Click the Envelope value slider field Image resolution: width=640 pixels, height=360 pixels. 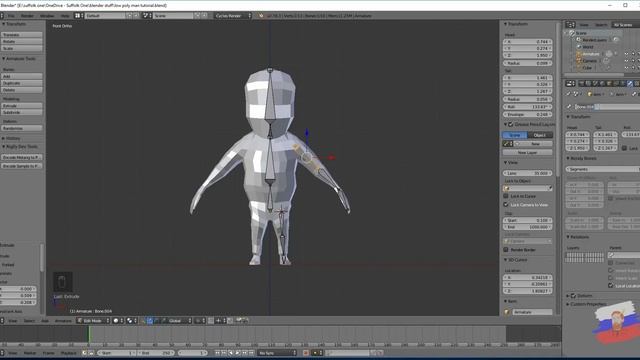click(527, 114)
